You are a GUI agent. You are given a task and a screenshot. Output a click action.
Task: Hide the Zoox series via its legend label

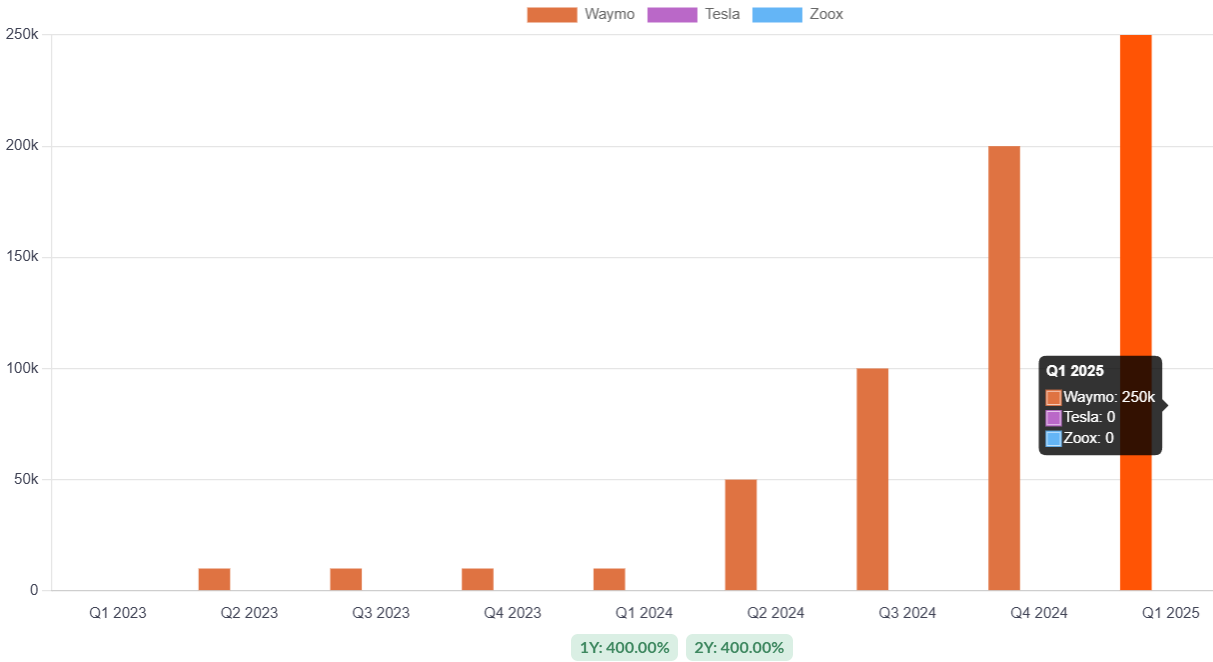point(826,14)
